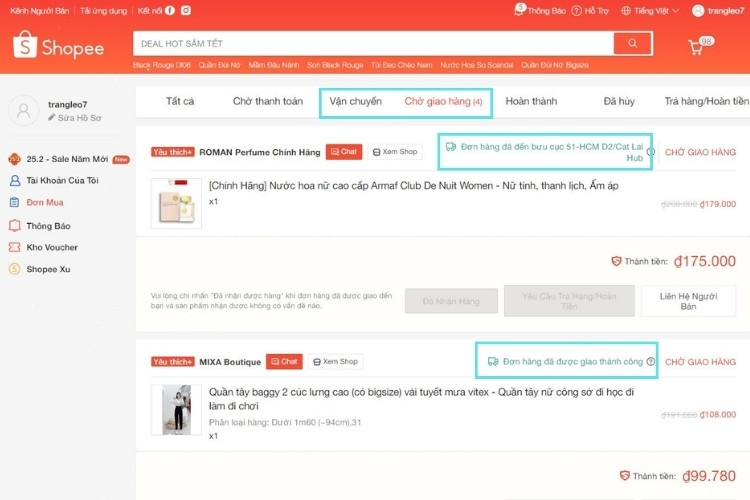The image size is (750, 500).
Task: Click the Đã Nhận Hàng button
Action: coord(451,301)
